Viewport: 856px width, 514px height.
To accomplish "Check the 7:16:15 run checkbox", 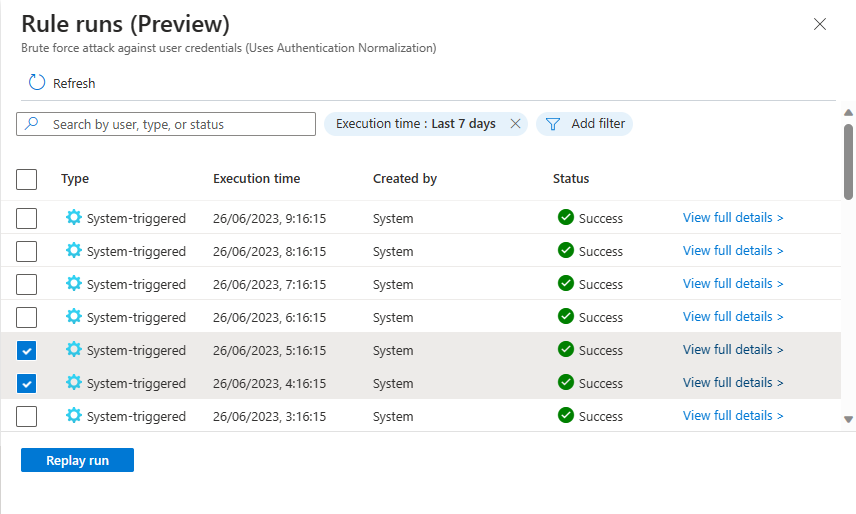I will tap(27, 284).
